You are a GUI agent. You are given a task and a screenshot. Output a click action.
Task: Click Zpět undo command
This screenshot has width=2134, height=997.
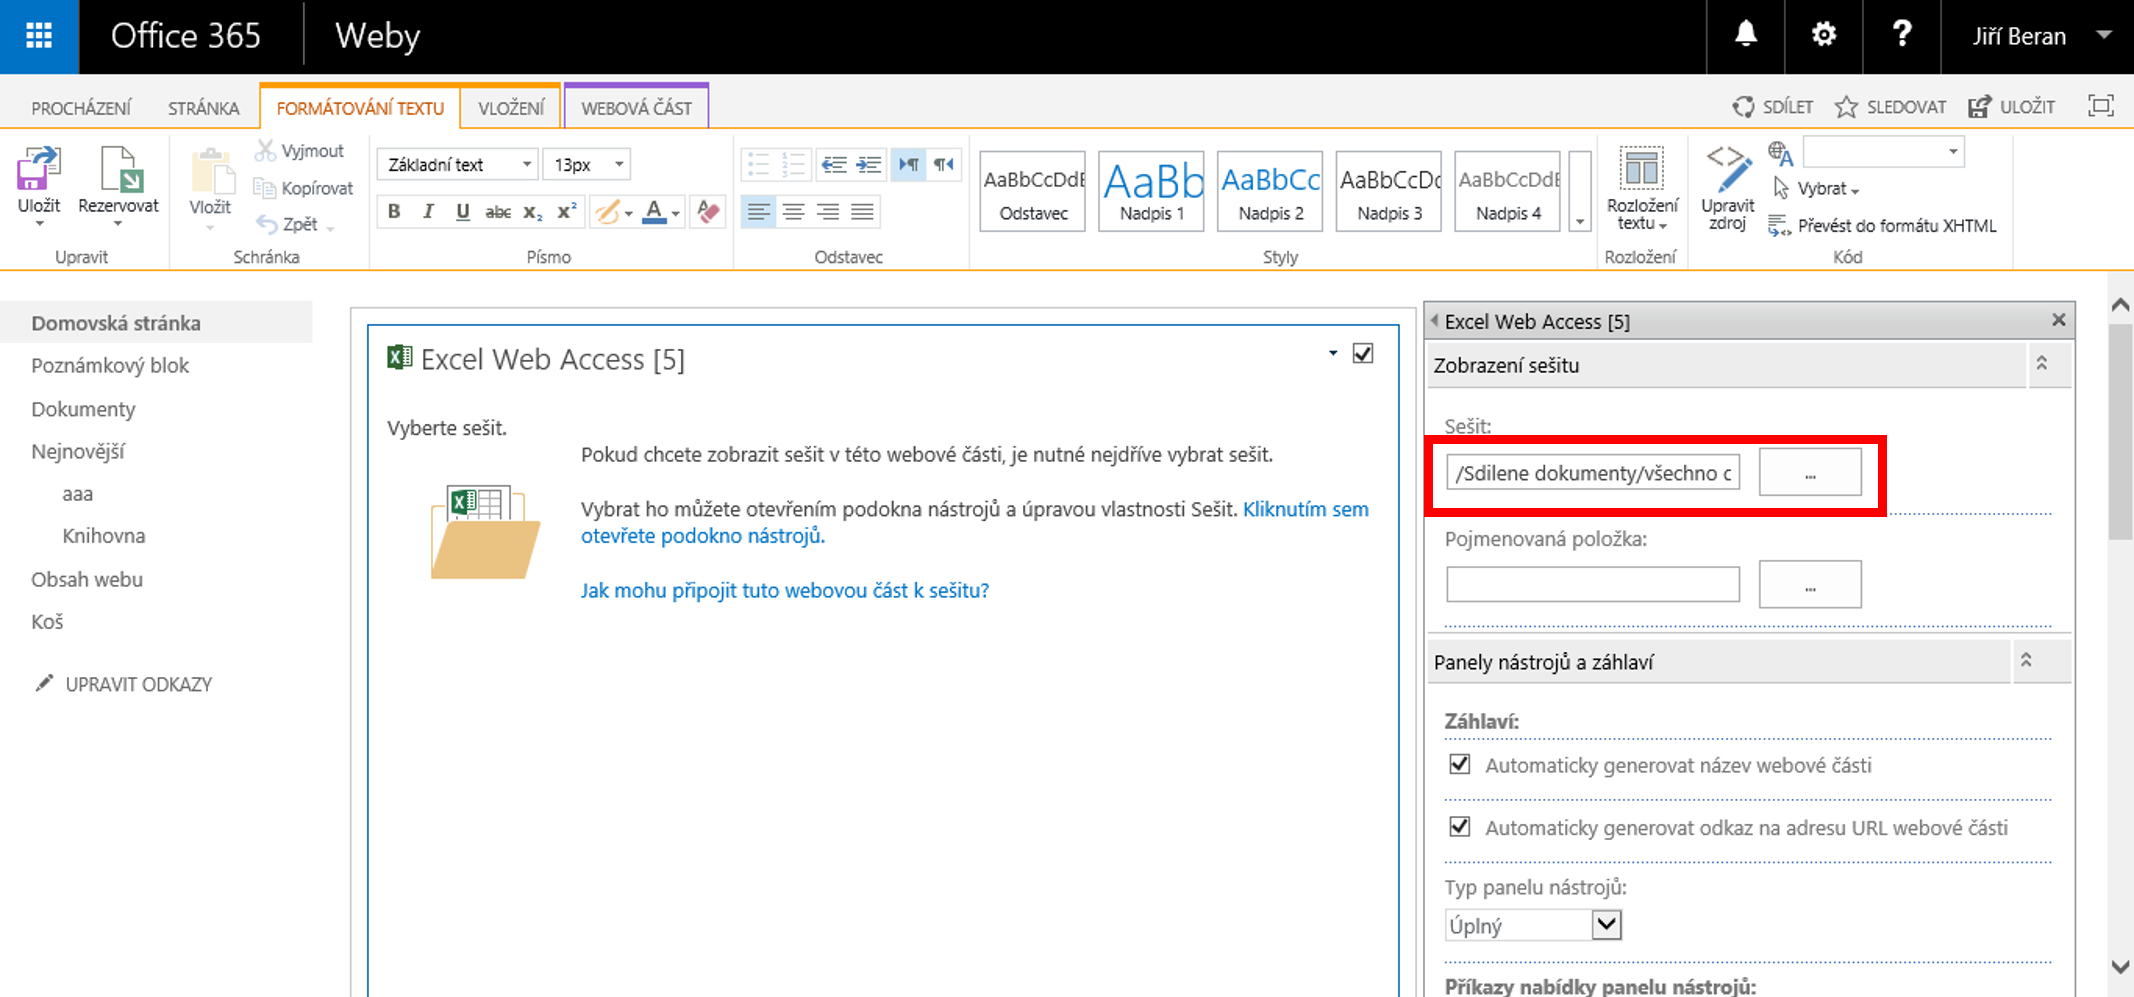288,224
